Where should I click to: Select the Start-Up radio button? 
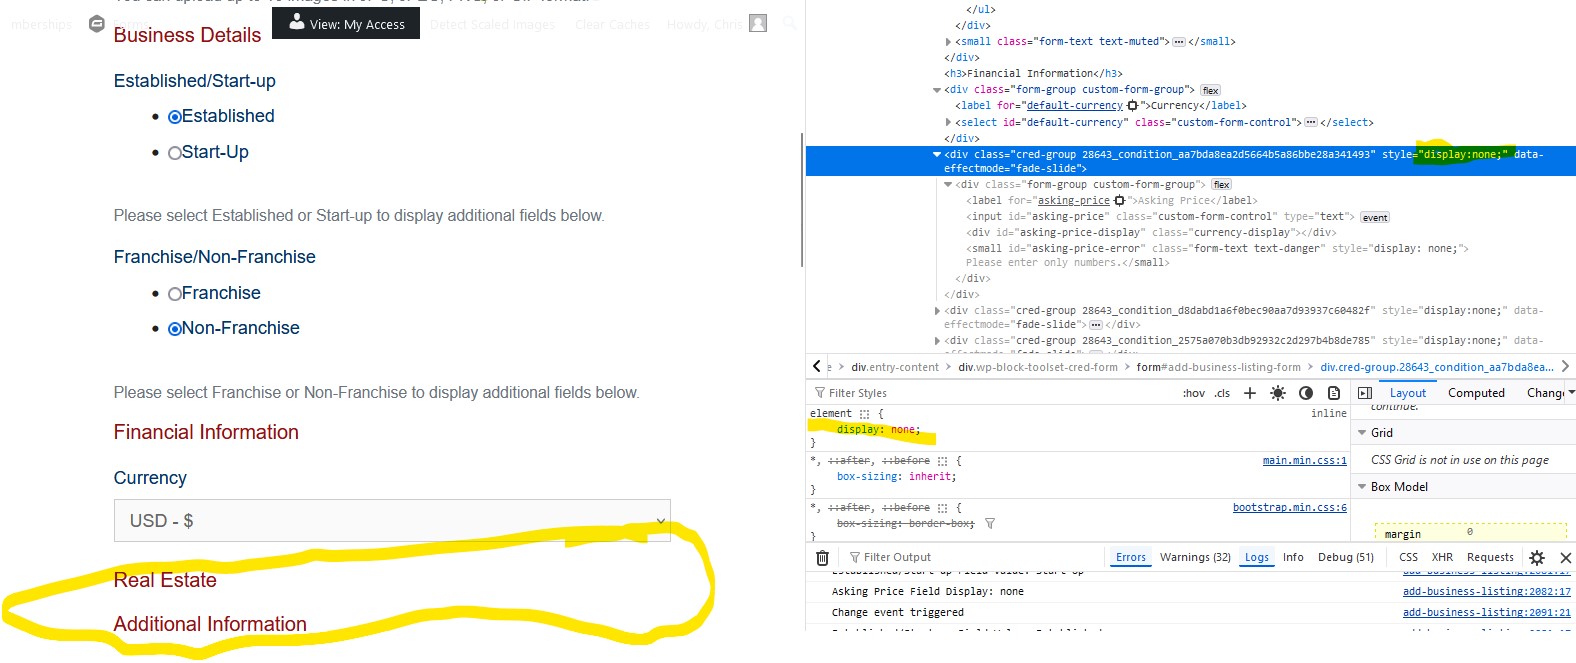[x=174, y=153]
